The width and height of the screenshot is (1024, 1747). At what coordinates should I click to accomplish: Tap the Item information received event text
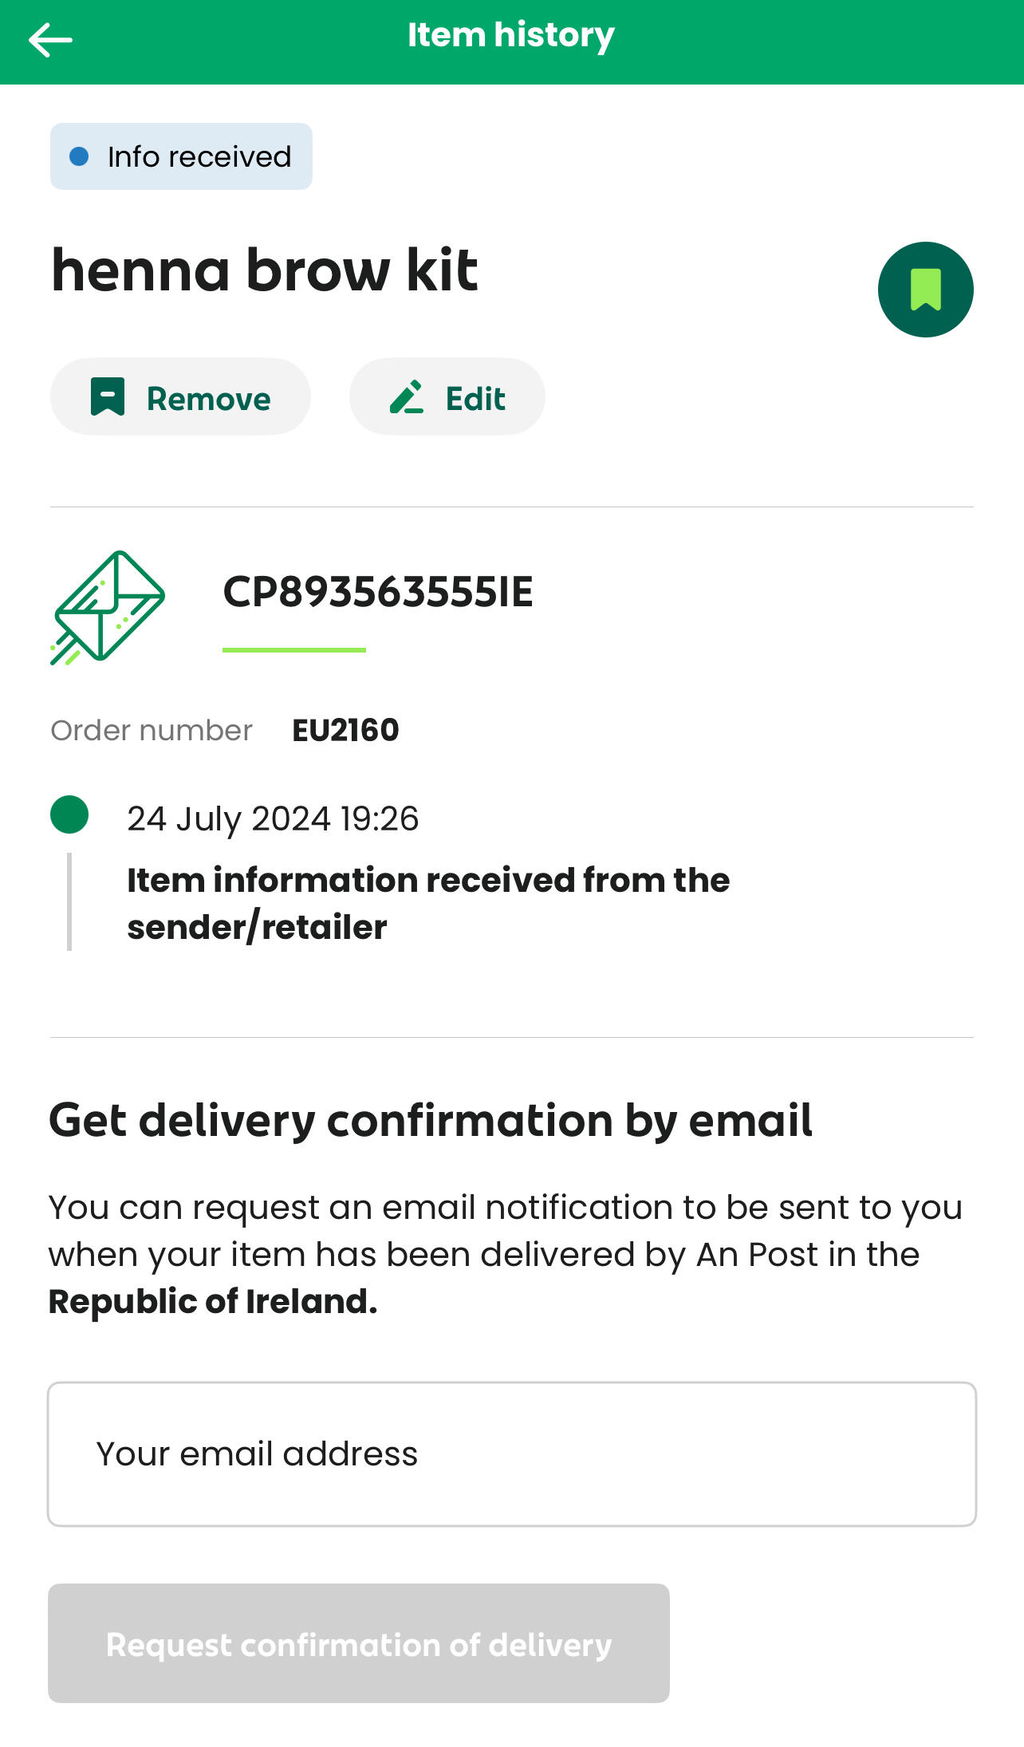[x=428, y=903]
